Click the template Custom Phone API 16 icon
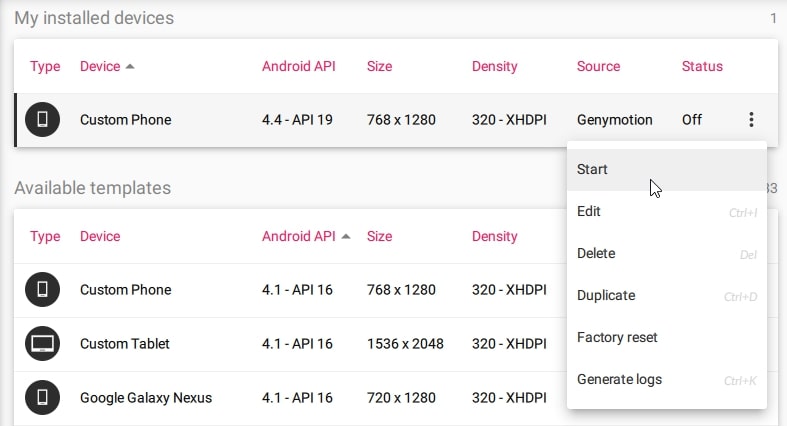This screenshot has width=787, height=426. point(43,290)
